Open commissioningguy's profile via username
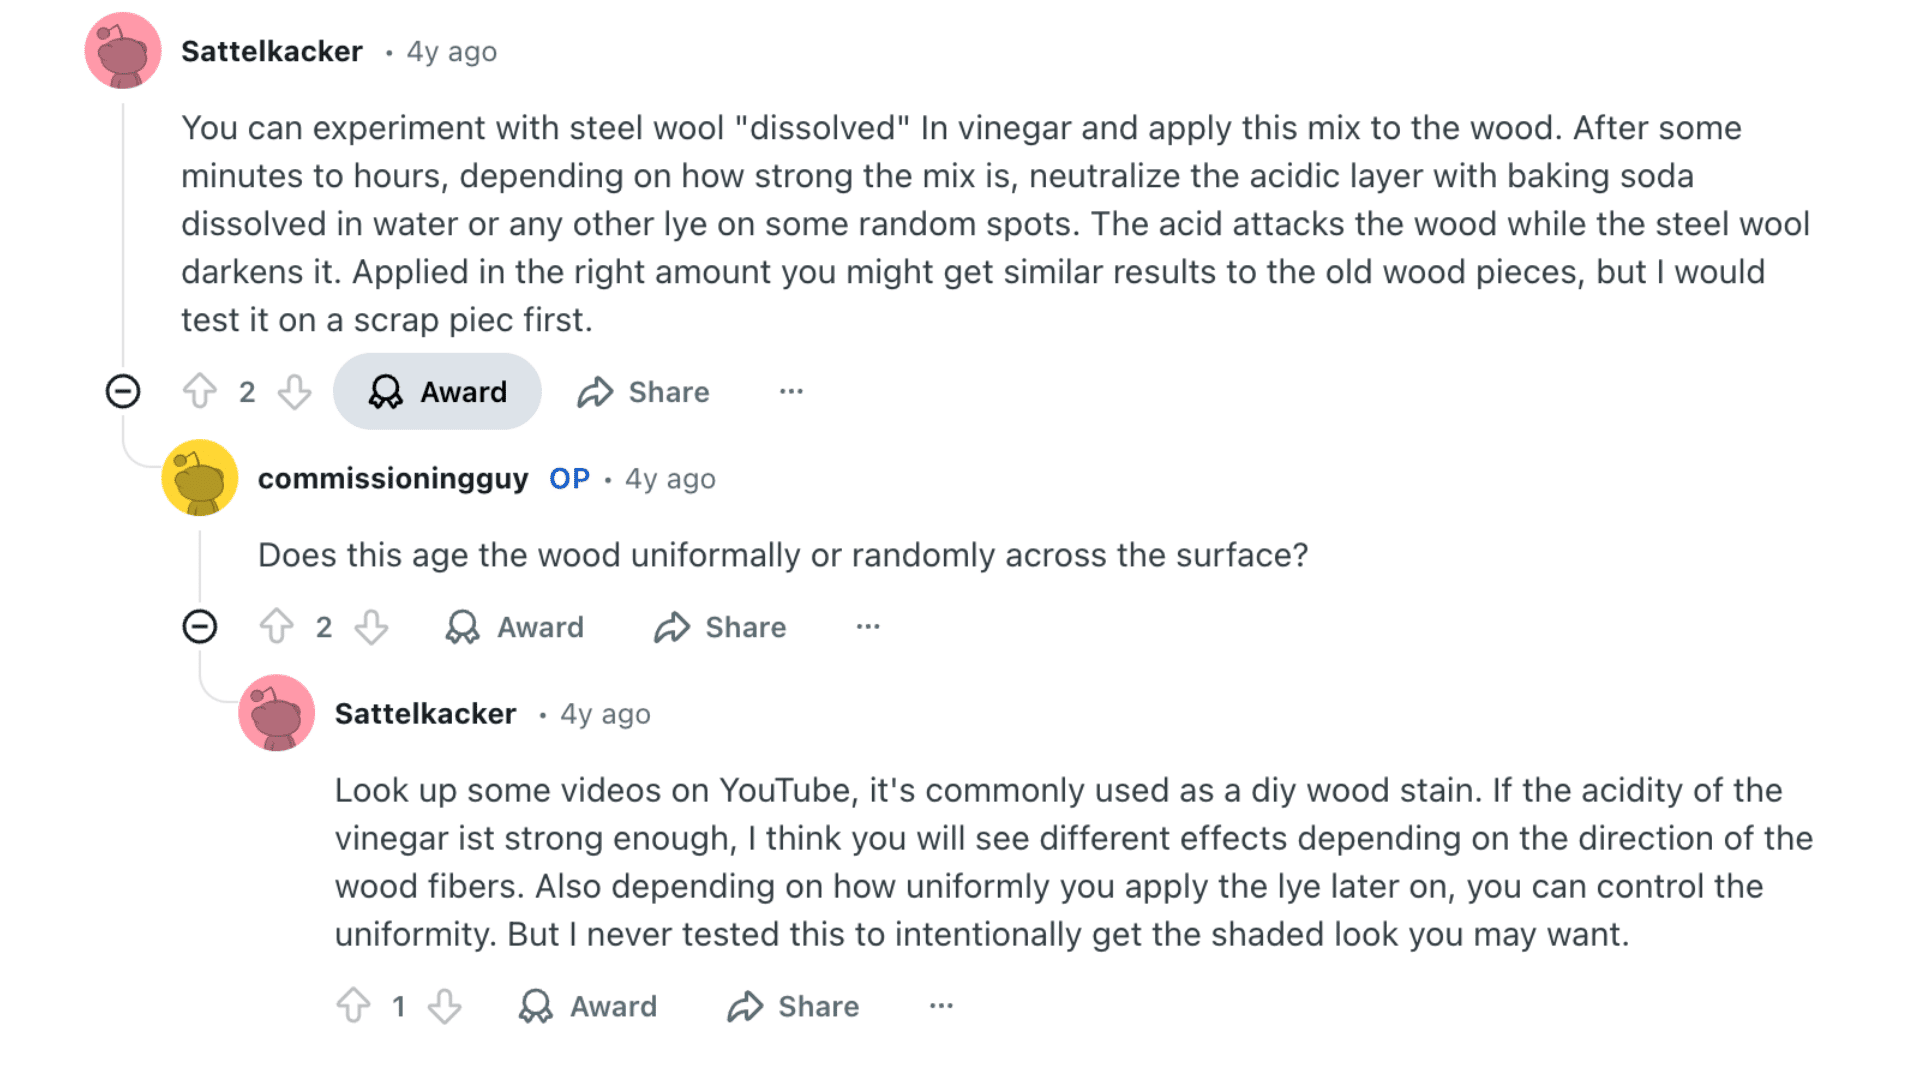 tap(394, 478)
